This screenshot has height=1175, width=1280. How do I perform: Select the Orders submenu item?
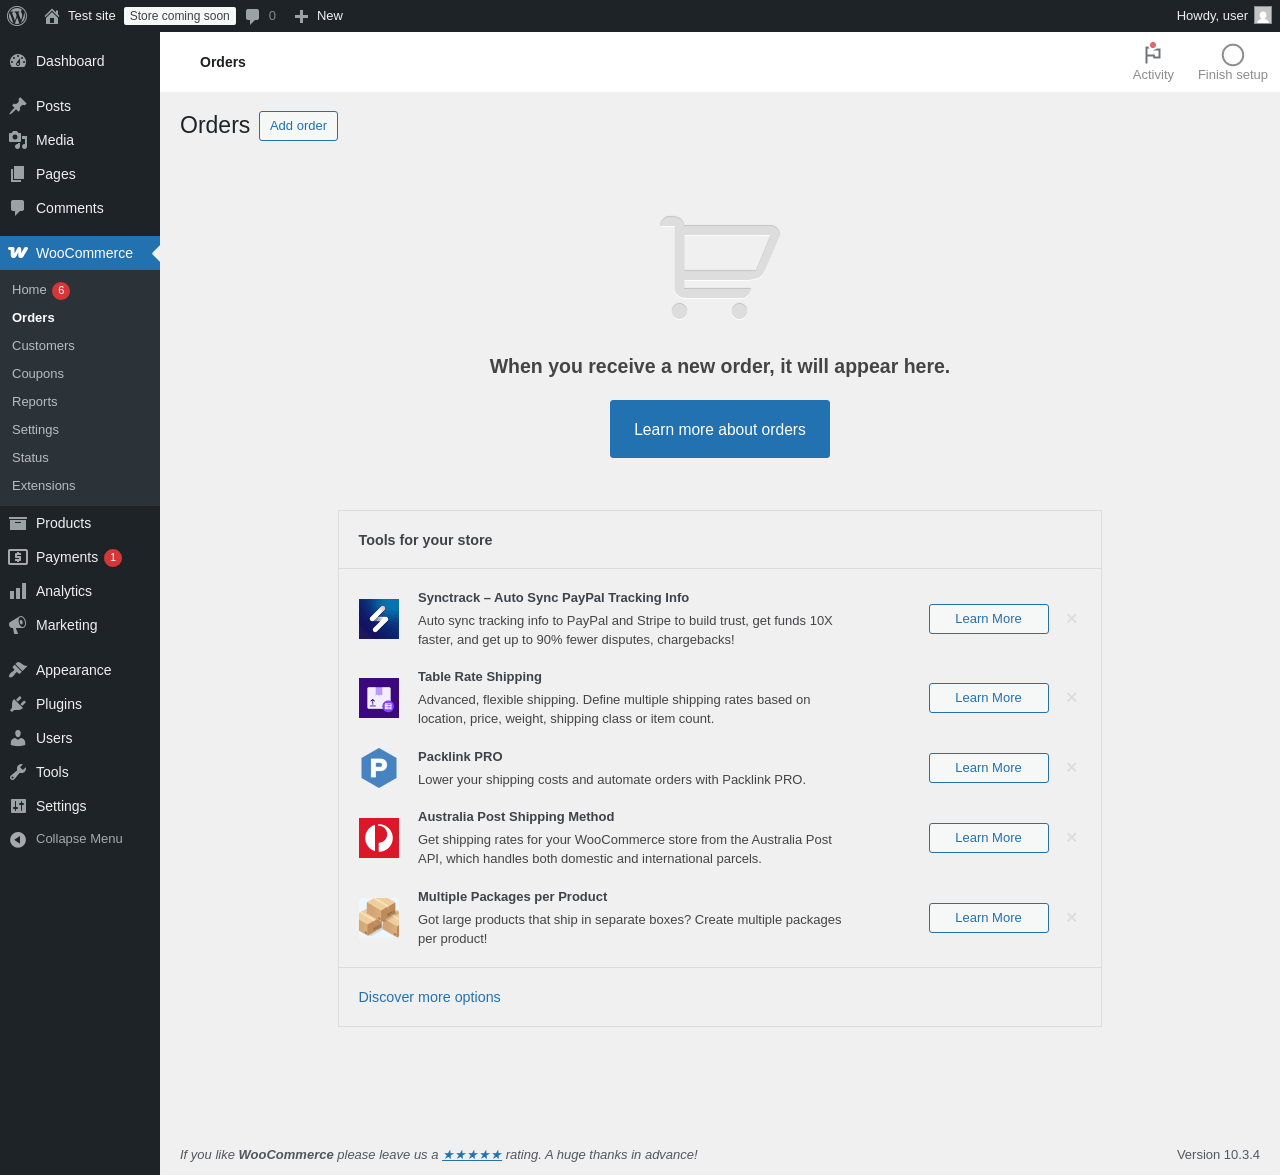coord(33,318)
